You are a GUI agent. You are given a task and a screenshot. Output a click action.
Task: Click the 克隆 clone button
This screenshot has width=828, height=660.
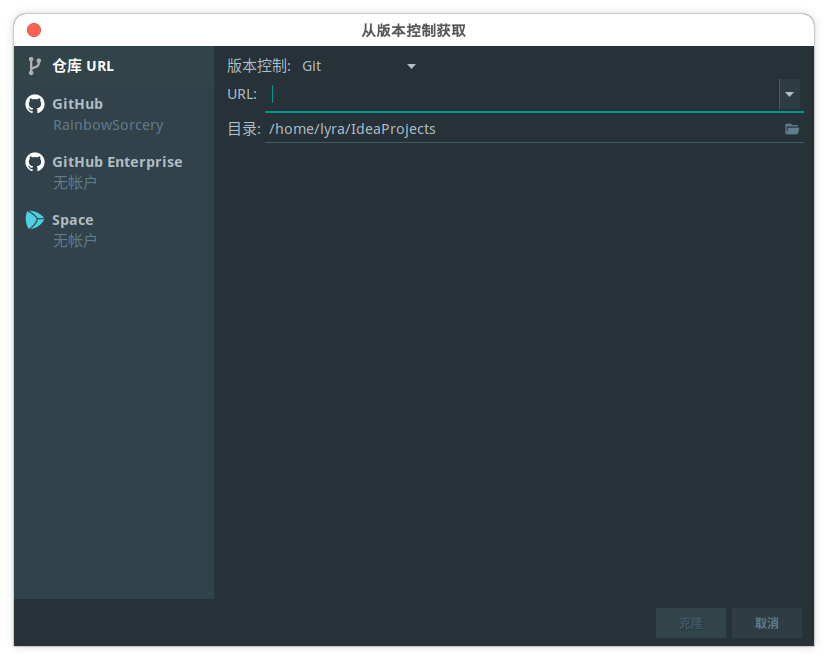pyautogui.click(x=691, y=623)
